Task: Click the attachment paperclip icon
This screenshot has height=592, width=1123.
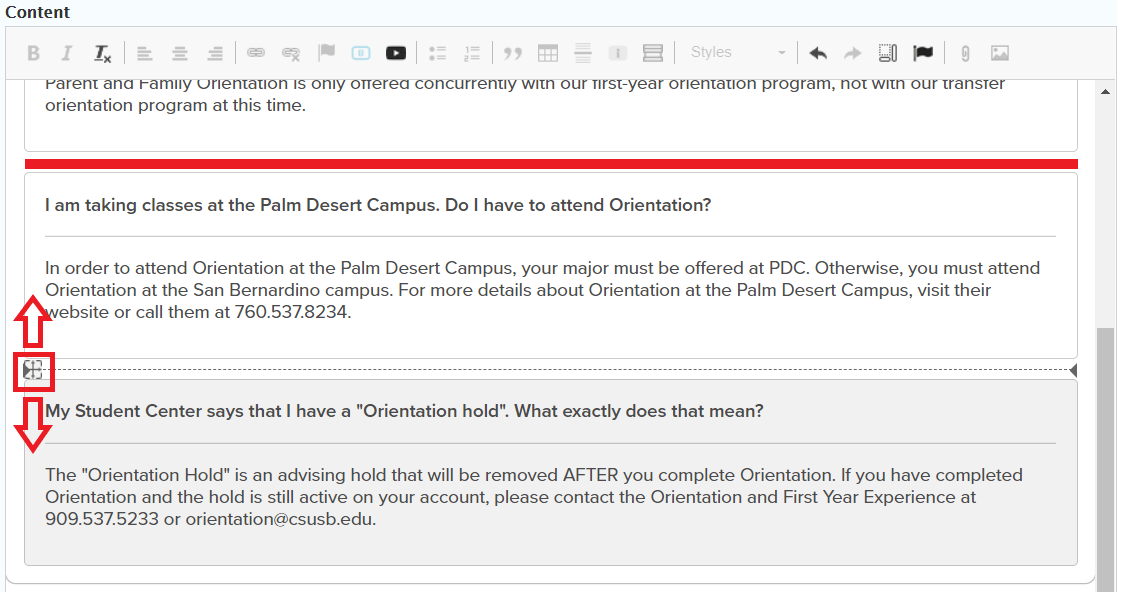Action: (965, 53)
